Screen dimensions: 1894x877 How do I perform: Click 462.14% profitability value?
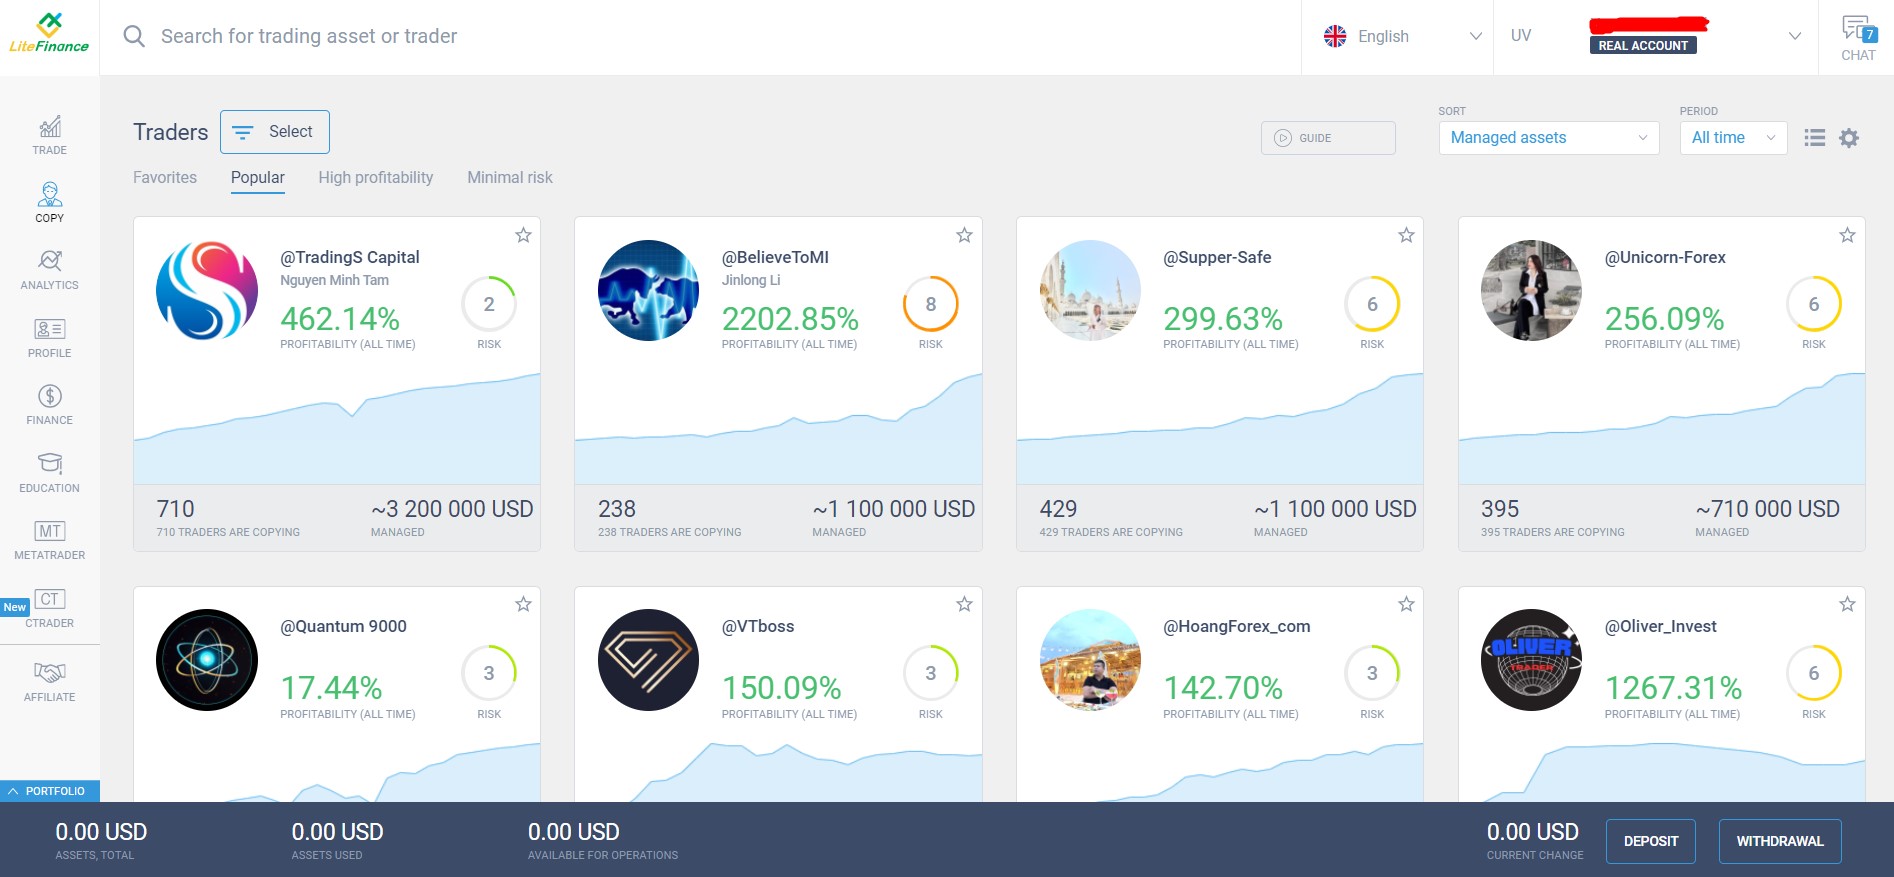(340, 319)
